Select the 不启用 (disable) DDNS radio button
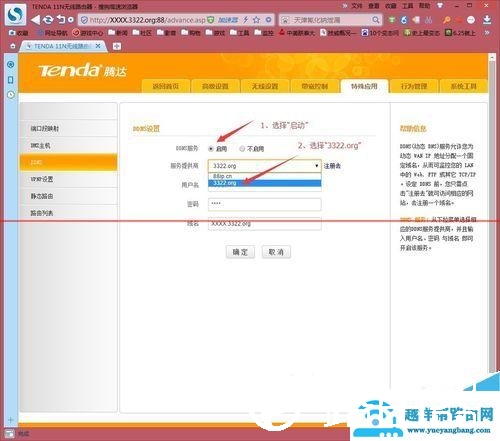 point(242,149)
